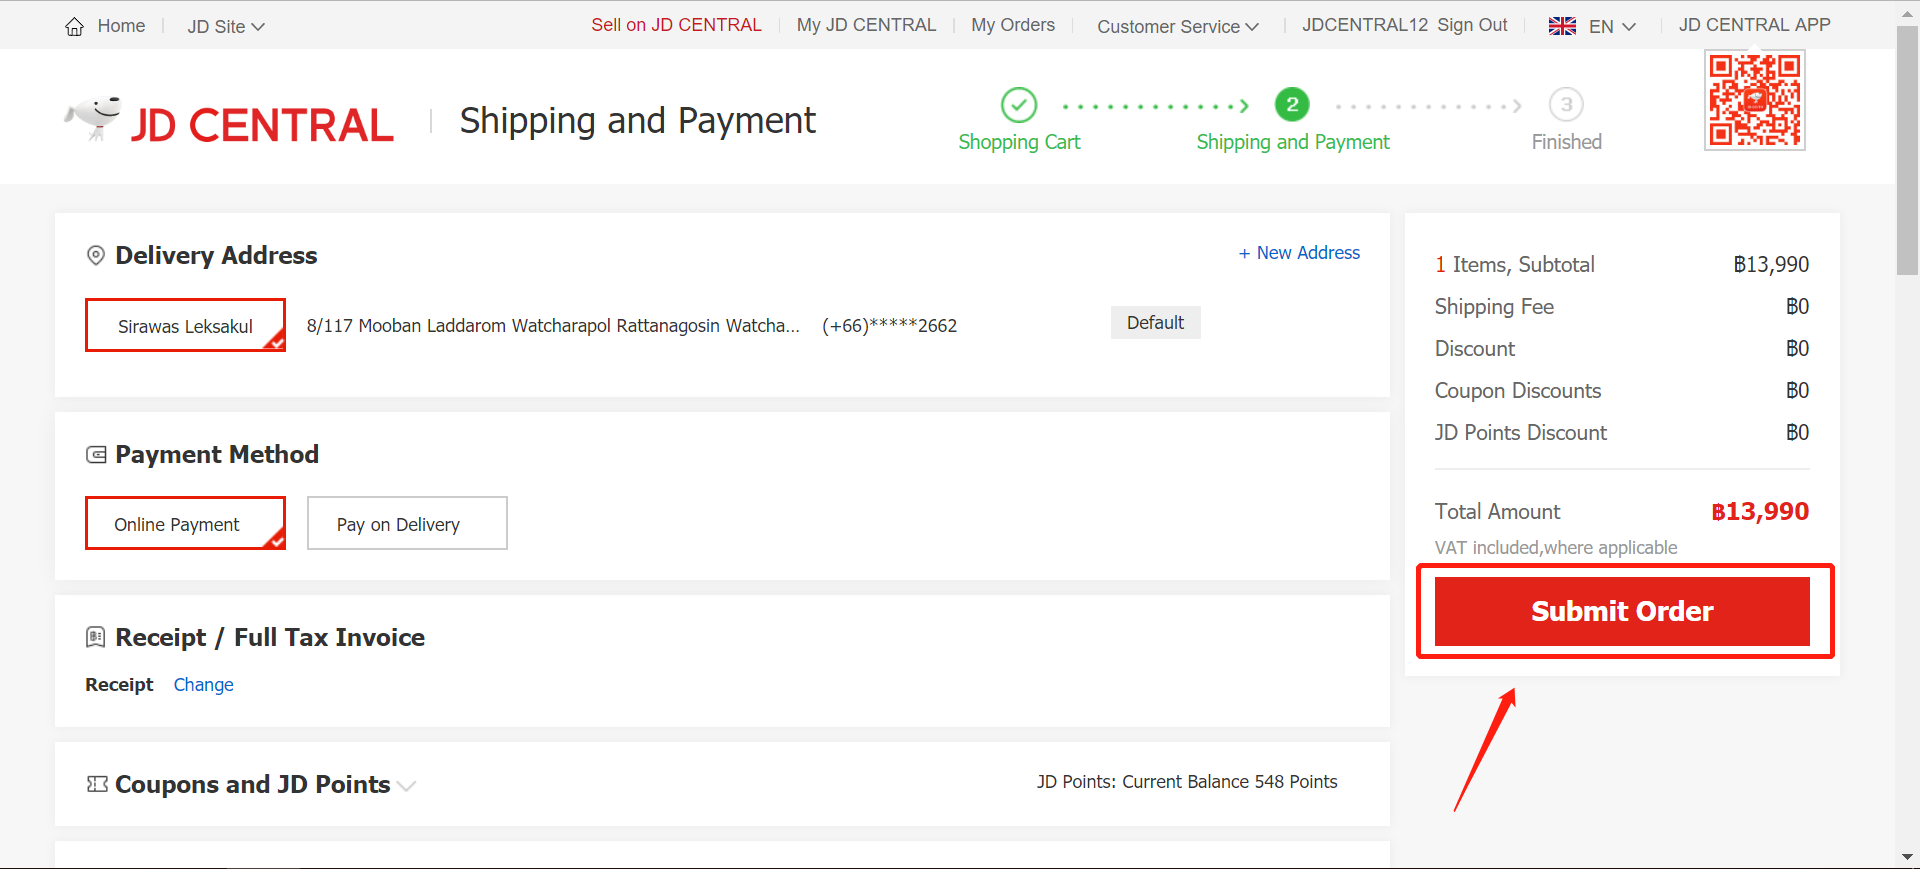The image size is (1920, 869).
Task: Click JD CENTRAL red wordmark
Action: pyautogui.click(x=262, y=125)
